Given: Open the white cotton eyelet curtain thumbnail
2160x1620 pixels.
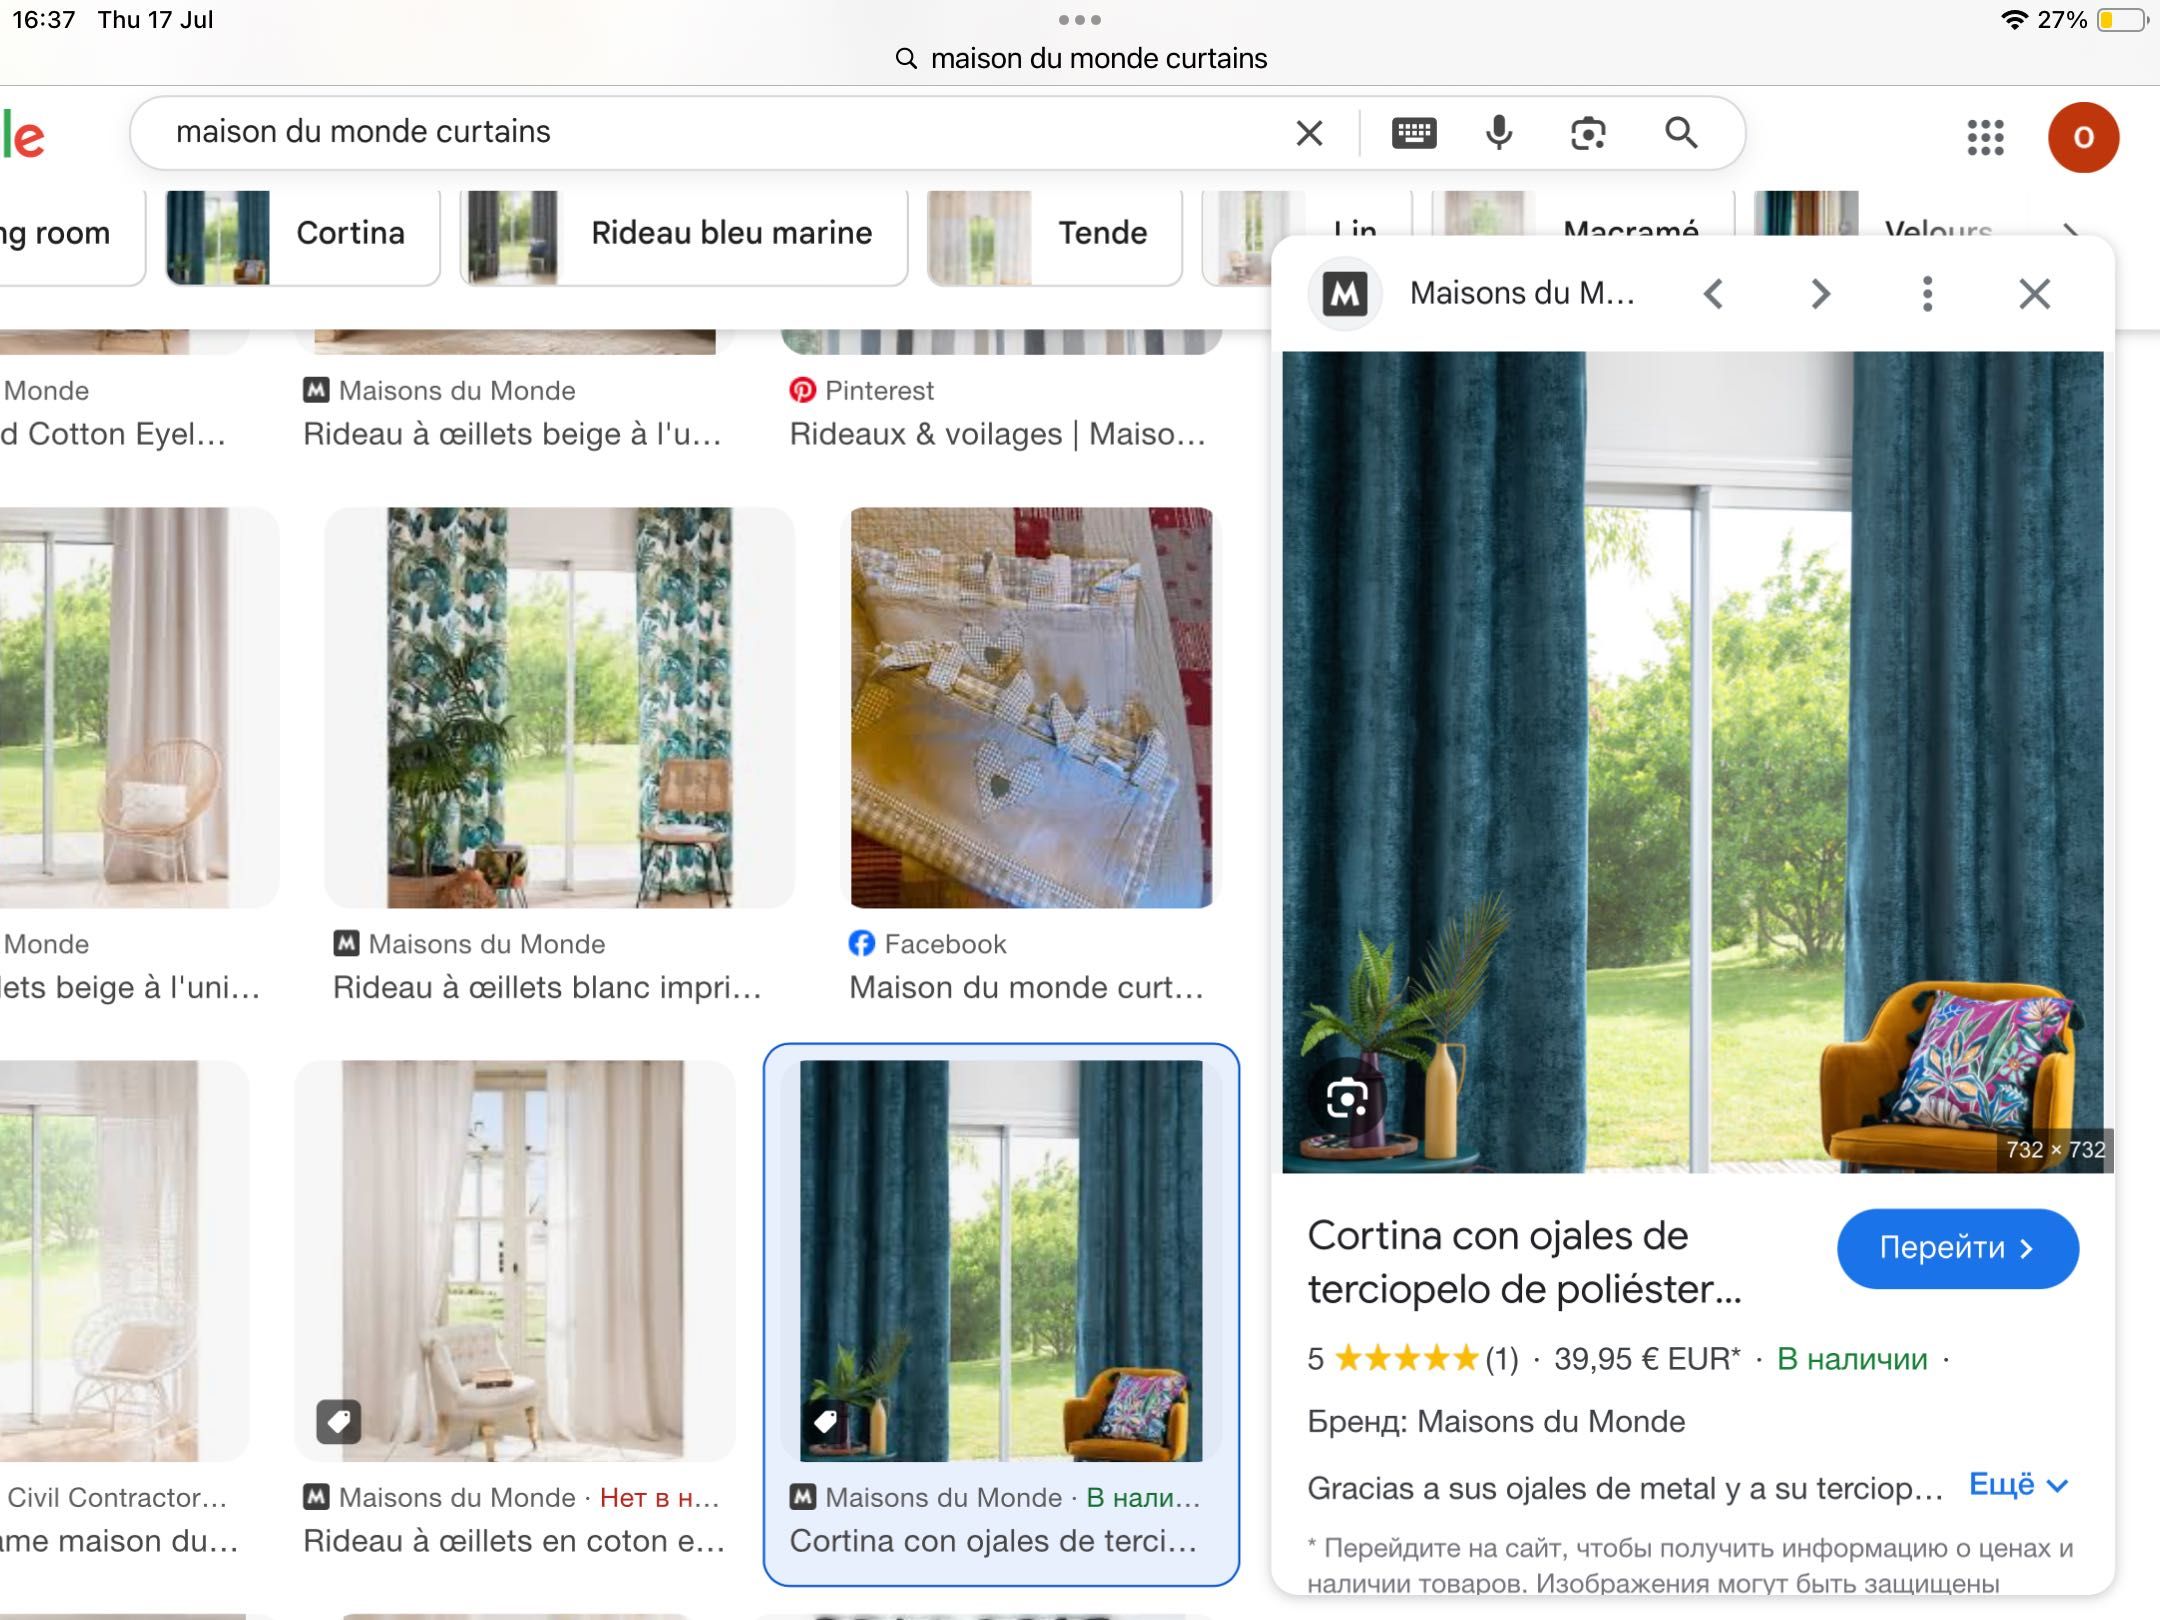Looking at the screenshot, I should 515,1261.
